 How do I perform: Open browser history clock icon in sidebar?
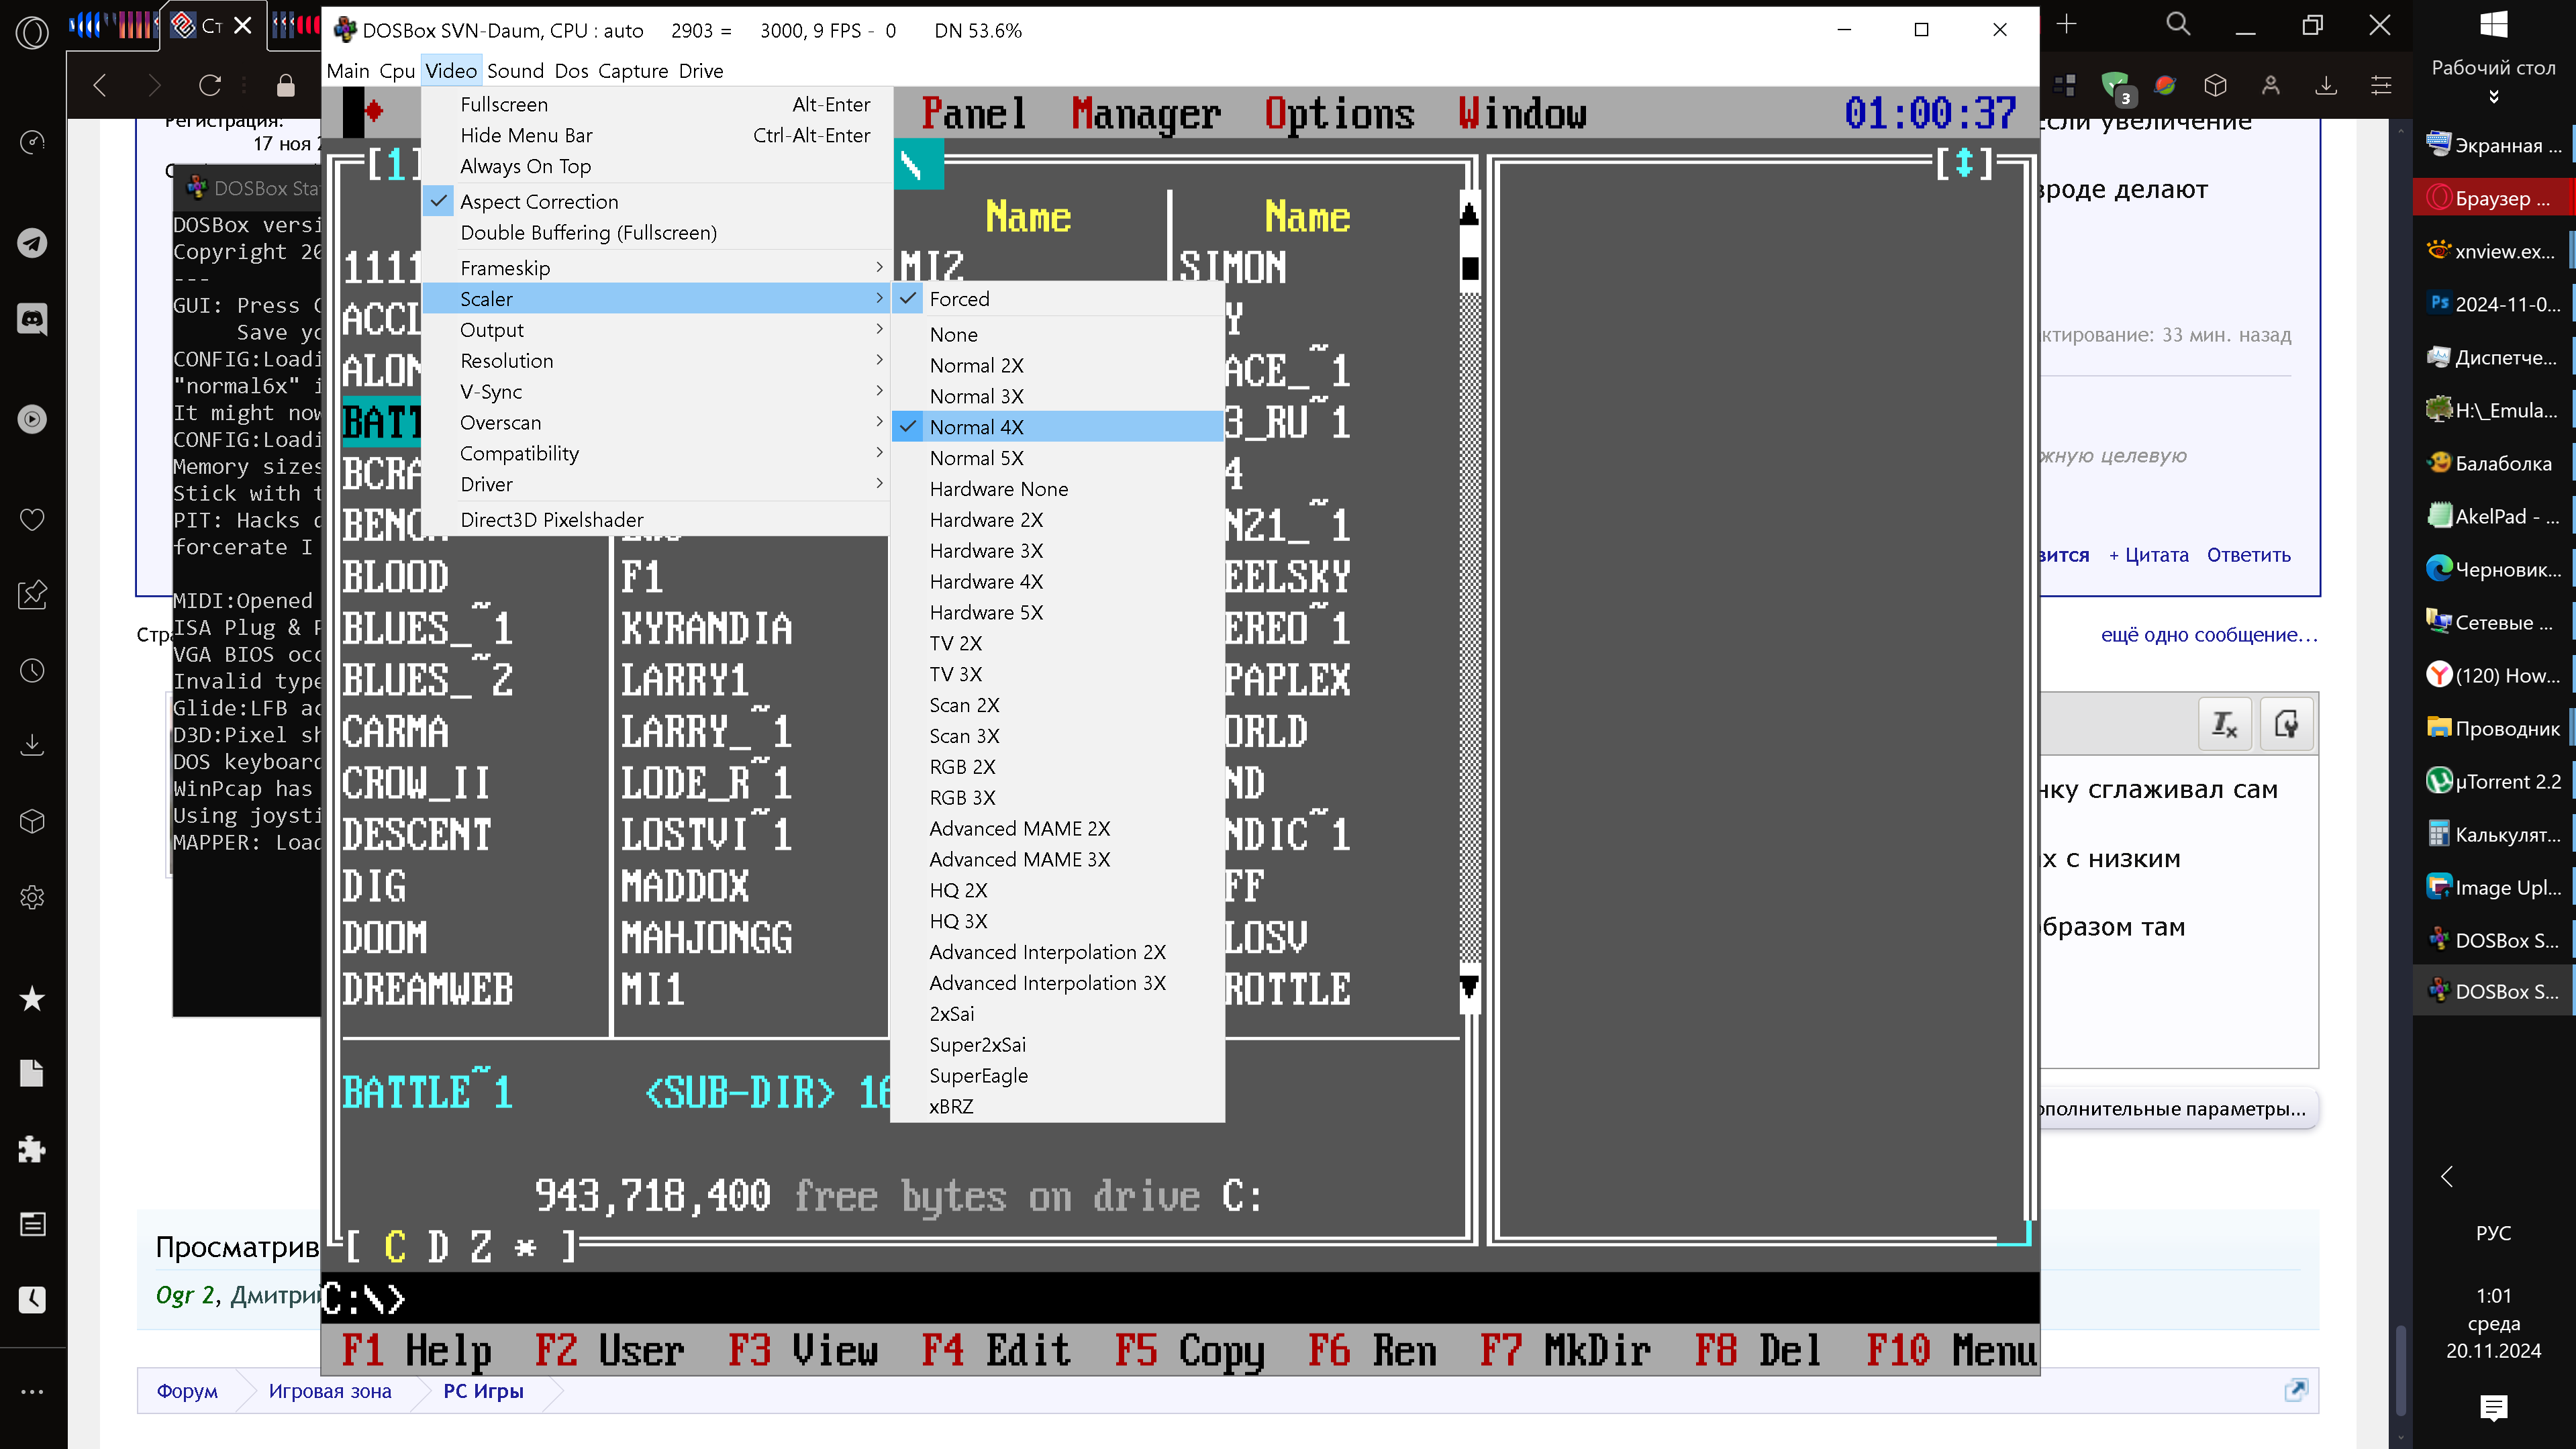(32, 670)
